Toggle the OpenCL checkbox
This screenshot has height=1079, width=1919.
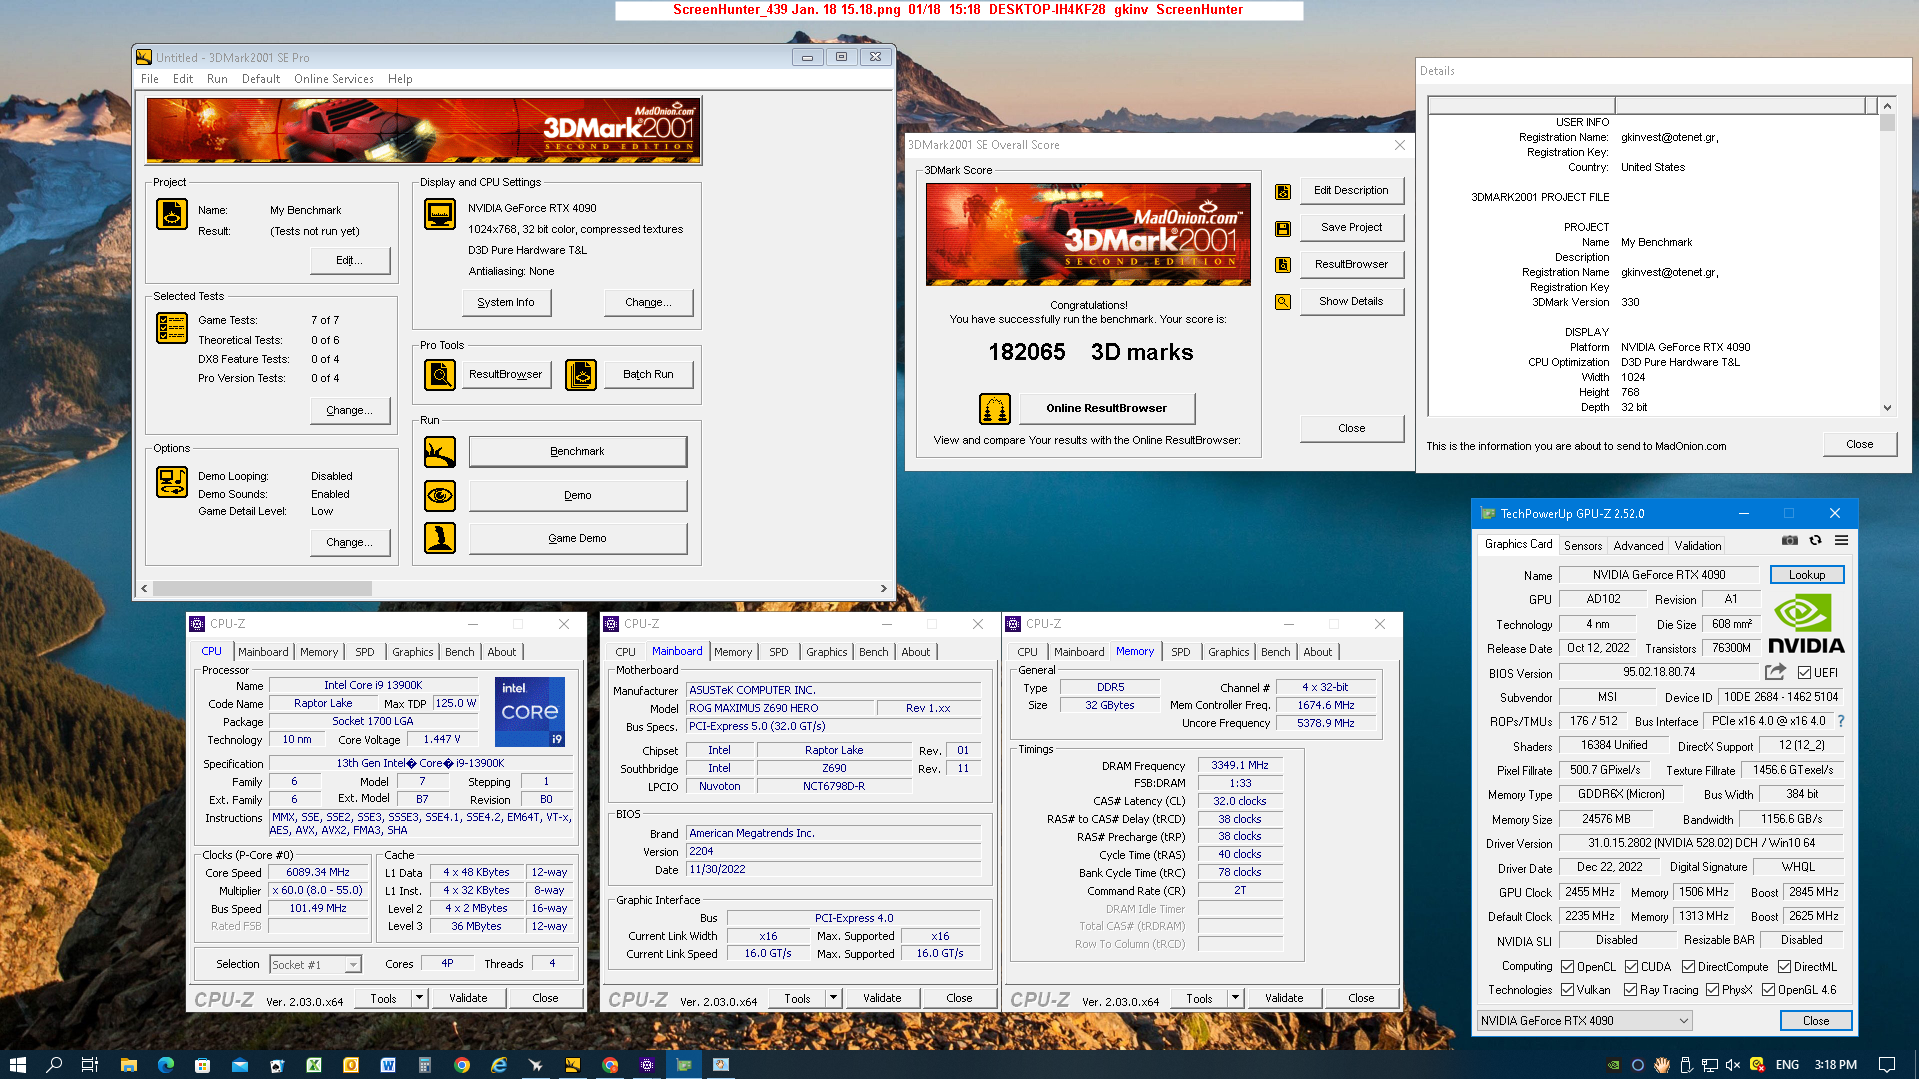pyautogui.click(x=1567, y=967)
